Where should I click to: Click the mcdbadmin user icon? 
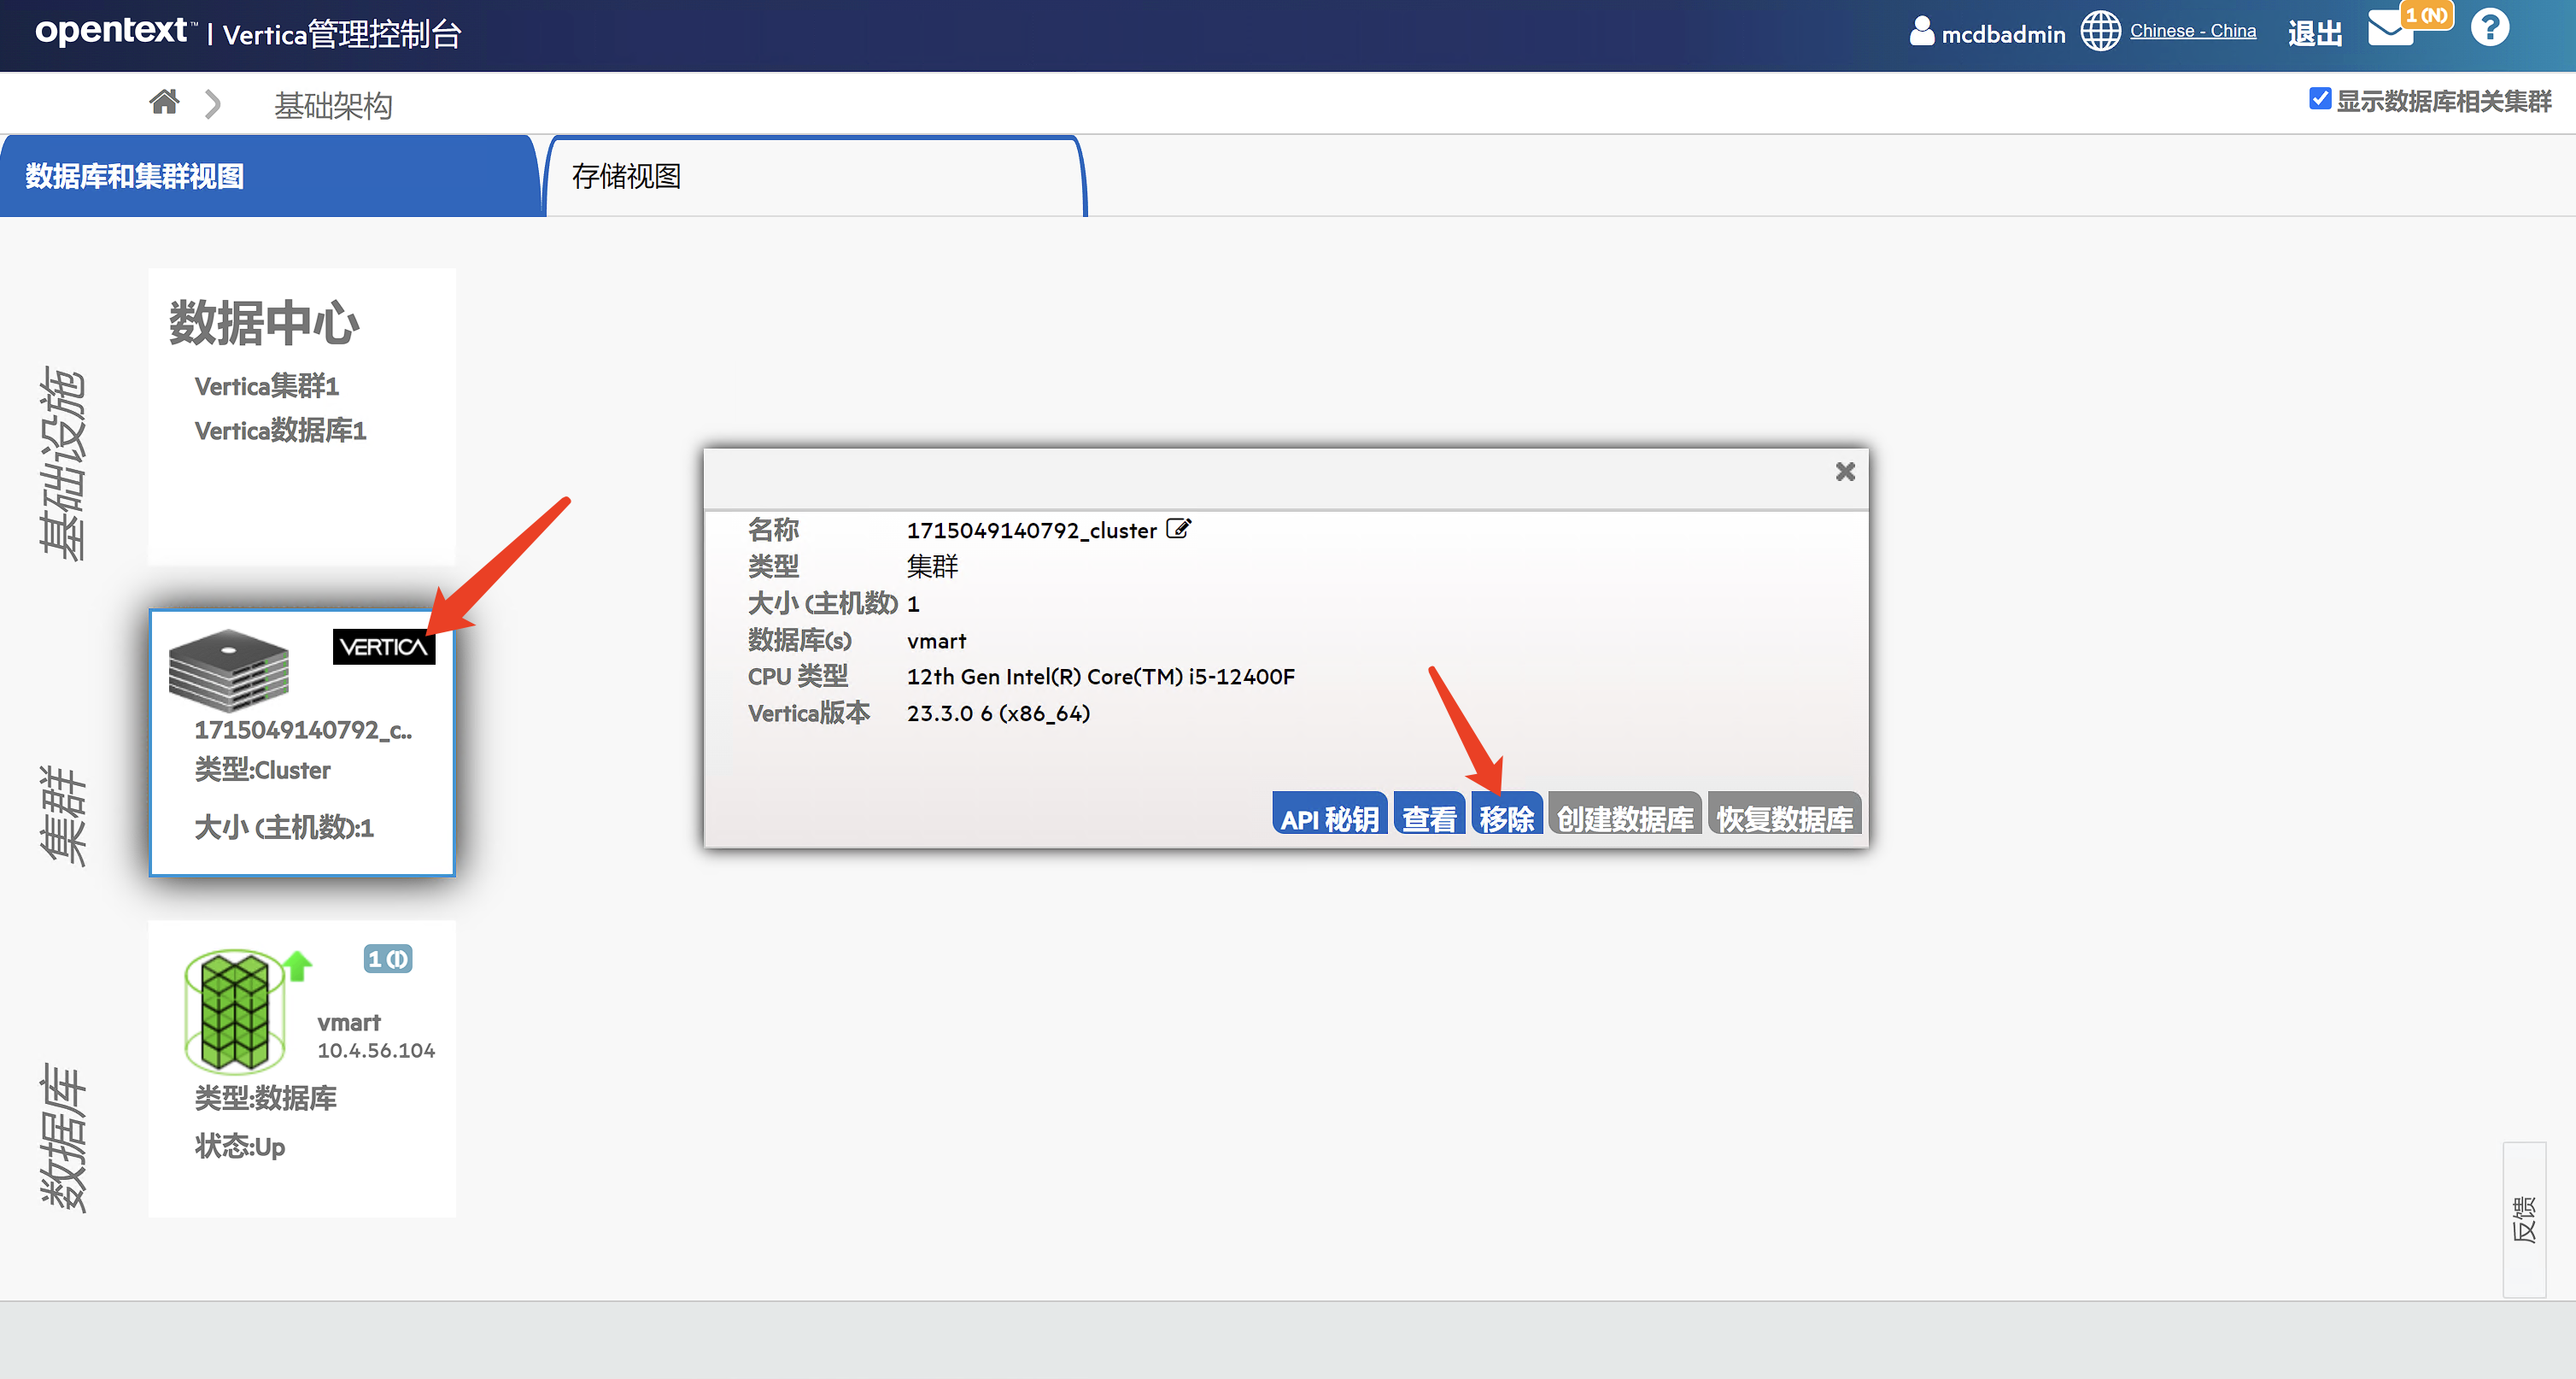pos(1921,31)
